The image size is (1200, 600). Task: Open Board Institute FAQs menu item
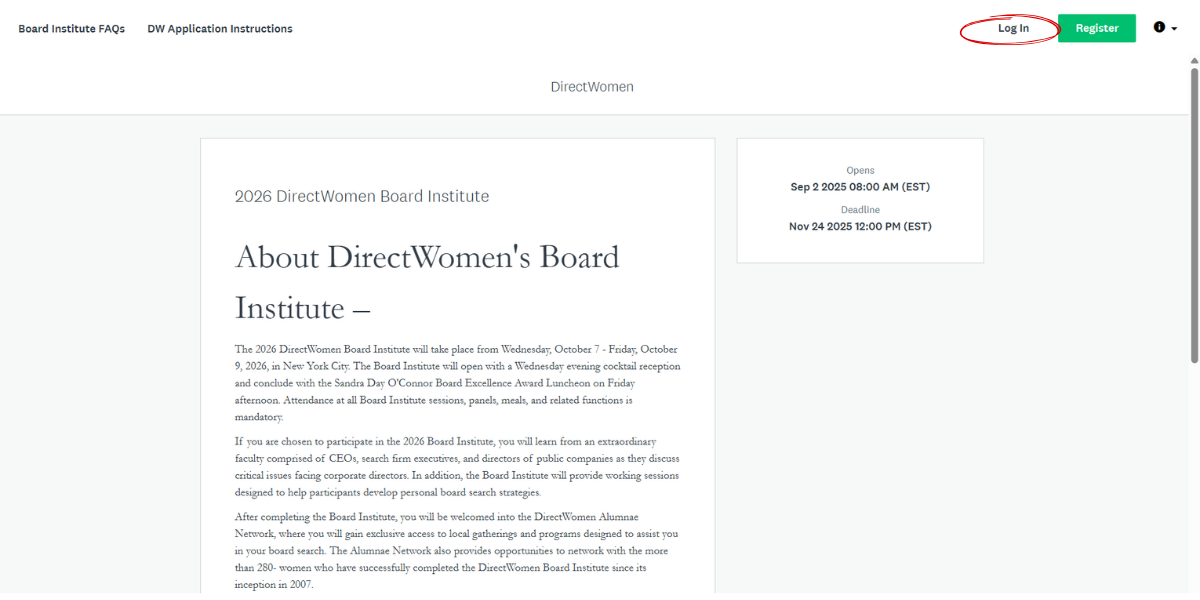[72, 29]
